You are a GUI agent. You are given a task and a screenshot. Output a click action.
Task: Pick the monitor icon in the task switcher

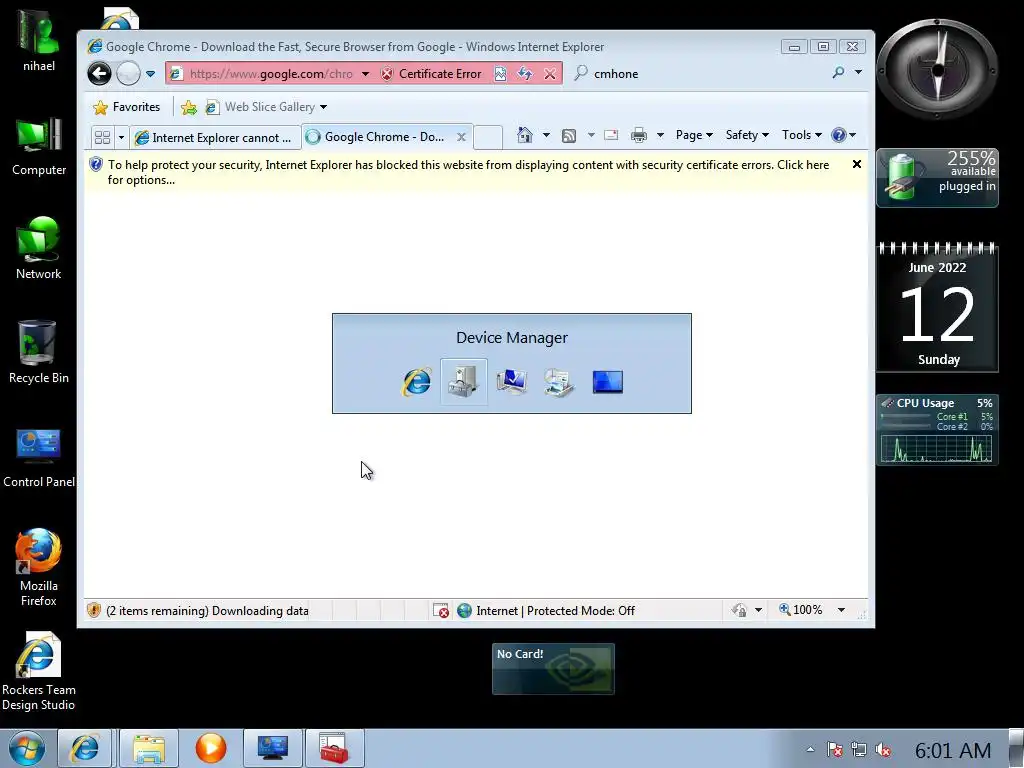click(511, 382)
